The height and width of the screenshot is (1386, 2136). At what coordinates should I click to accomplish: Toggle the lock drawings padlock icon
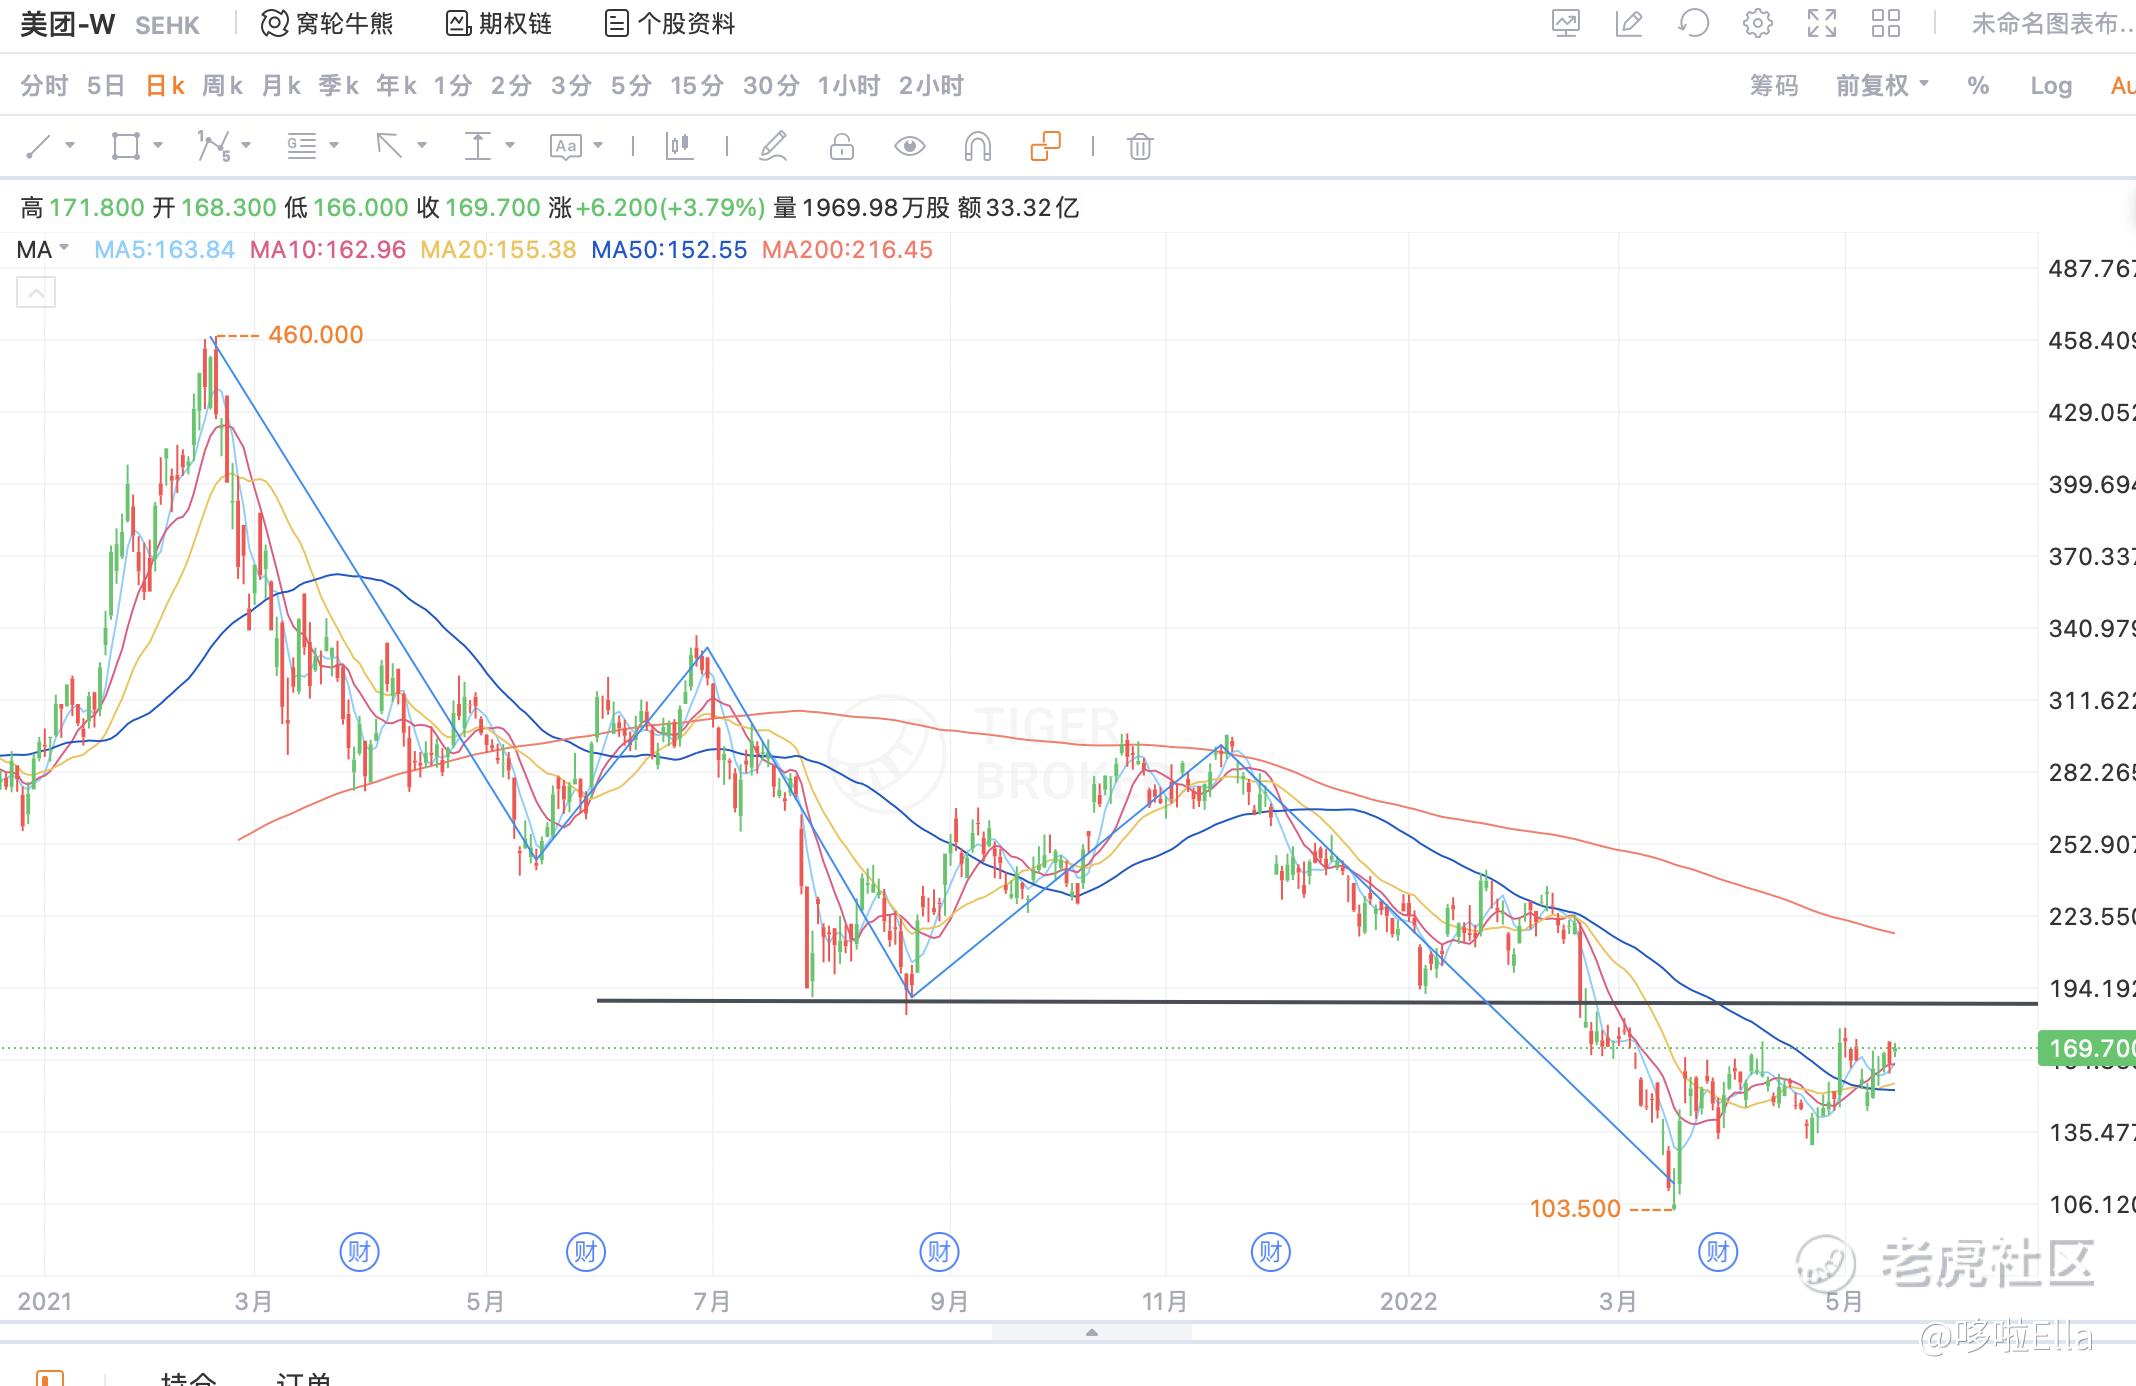pos(842,147)
